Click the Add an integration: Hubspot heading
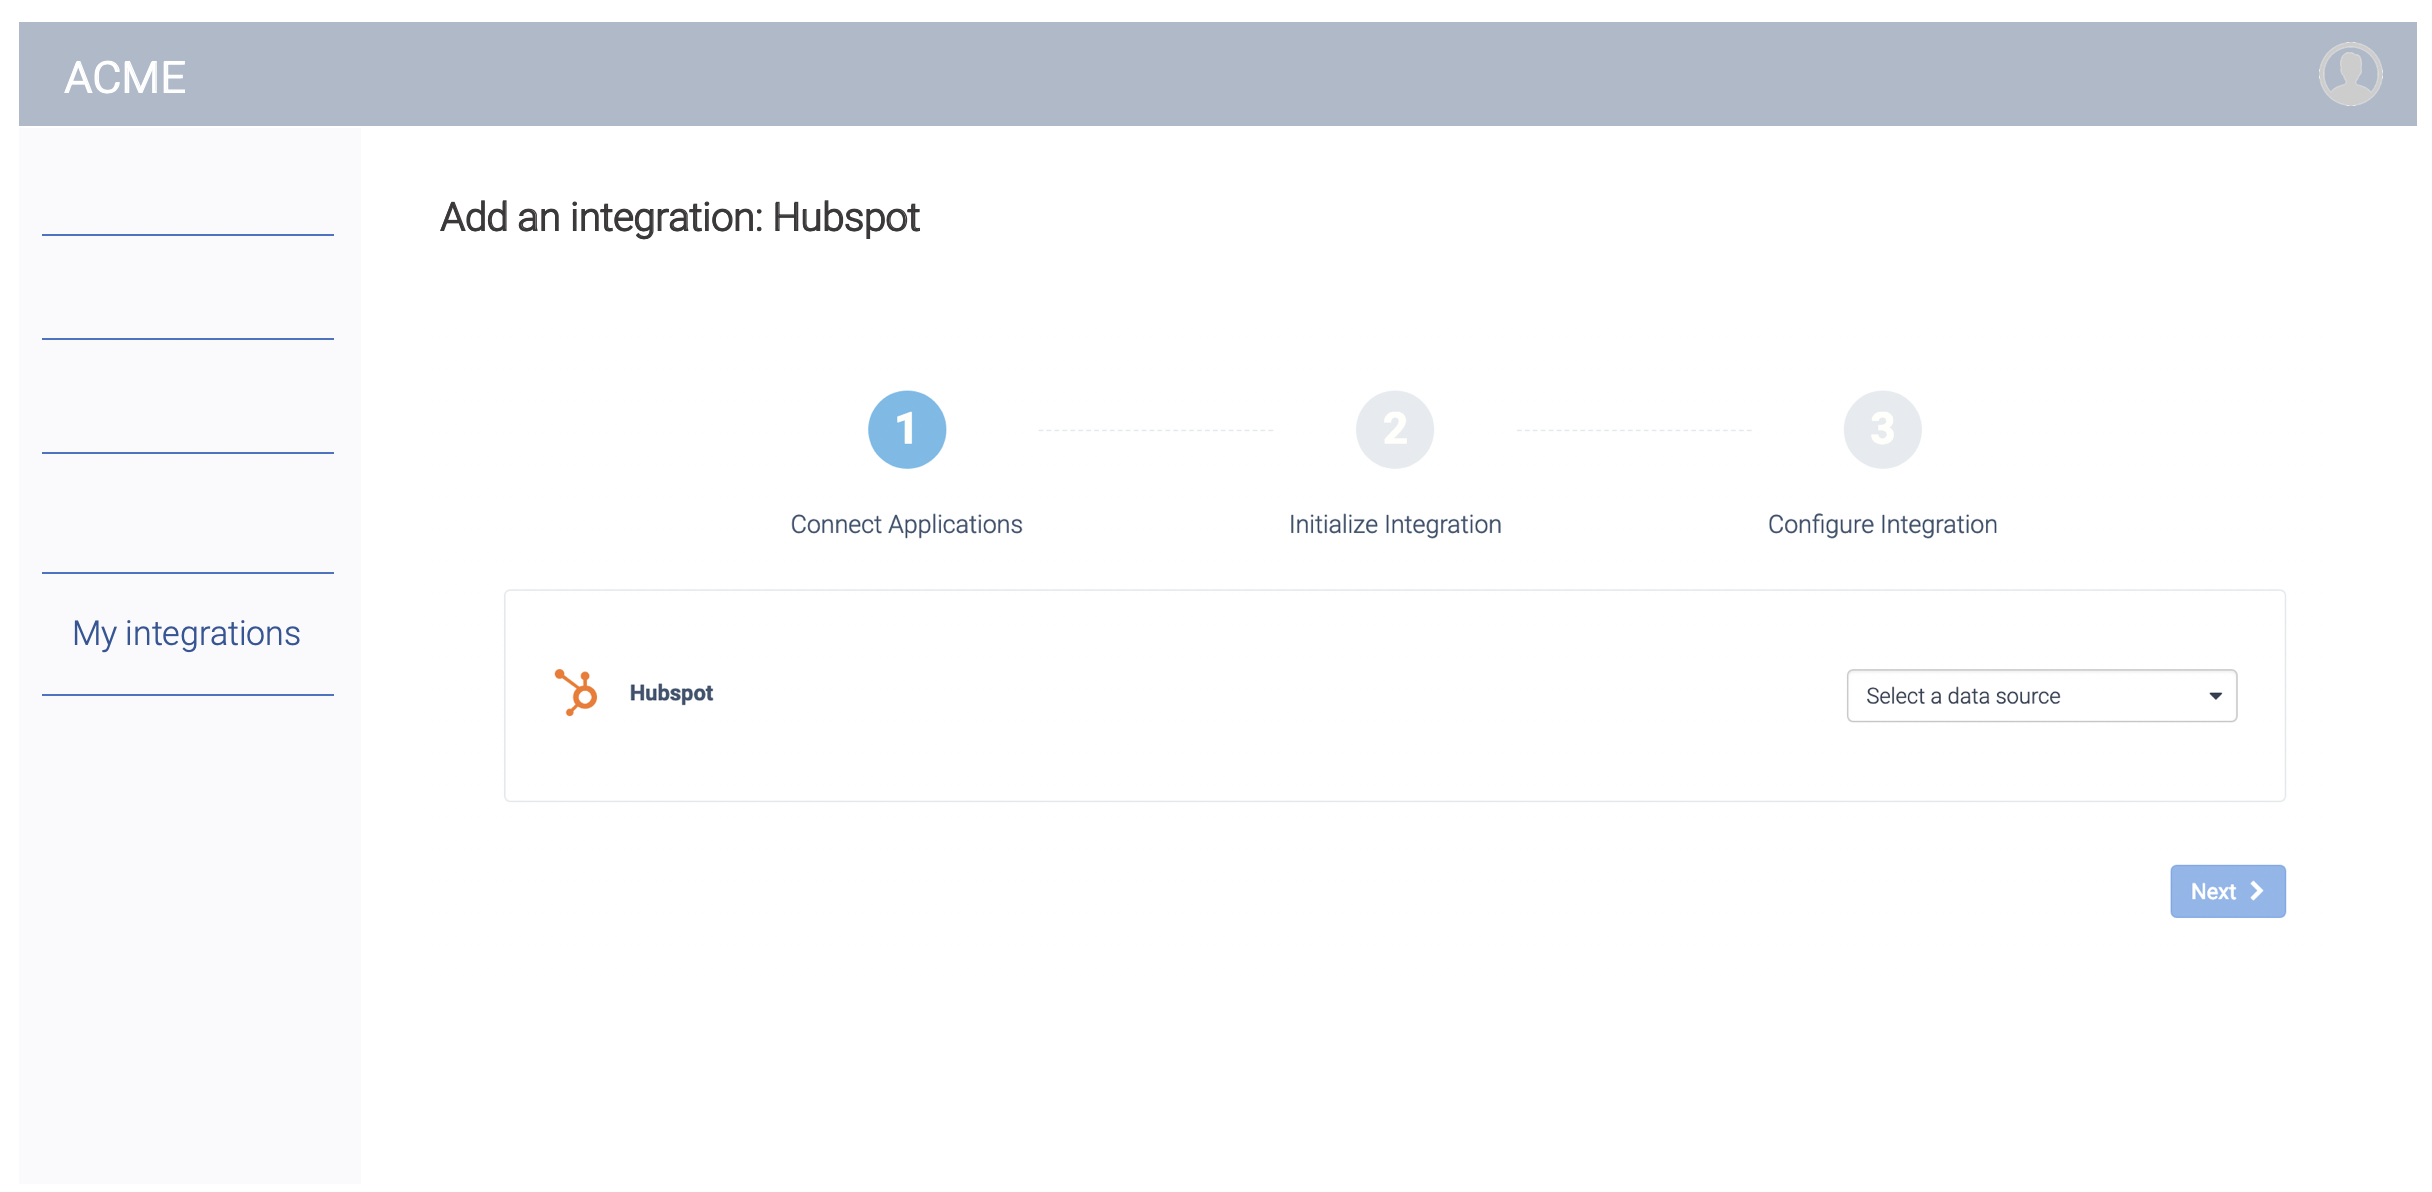The height and width of the screenshot is (1192, 2432). point(680,217)
